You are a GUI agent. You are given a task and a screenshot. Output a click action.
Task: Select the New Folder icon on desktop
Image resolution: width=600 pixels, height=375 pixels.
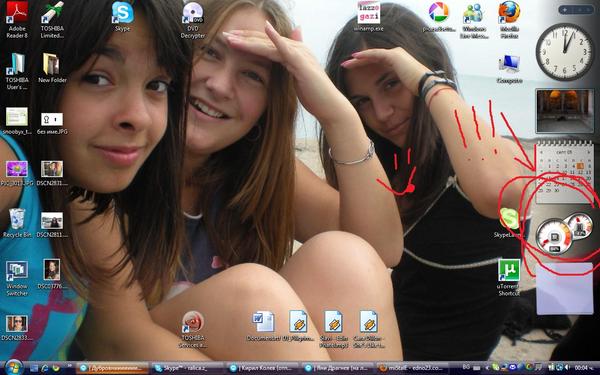coord(52,68)
